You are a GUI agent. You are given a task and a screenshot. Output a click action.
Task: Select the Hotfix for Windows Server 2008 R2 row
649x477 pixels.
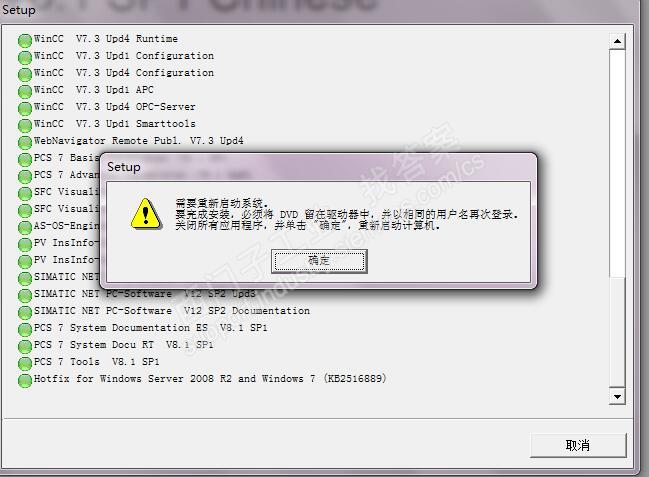[x=210, y=378]
